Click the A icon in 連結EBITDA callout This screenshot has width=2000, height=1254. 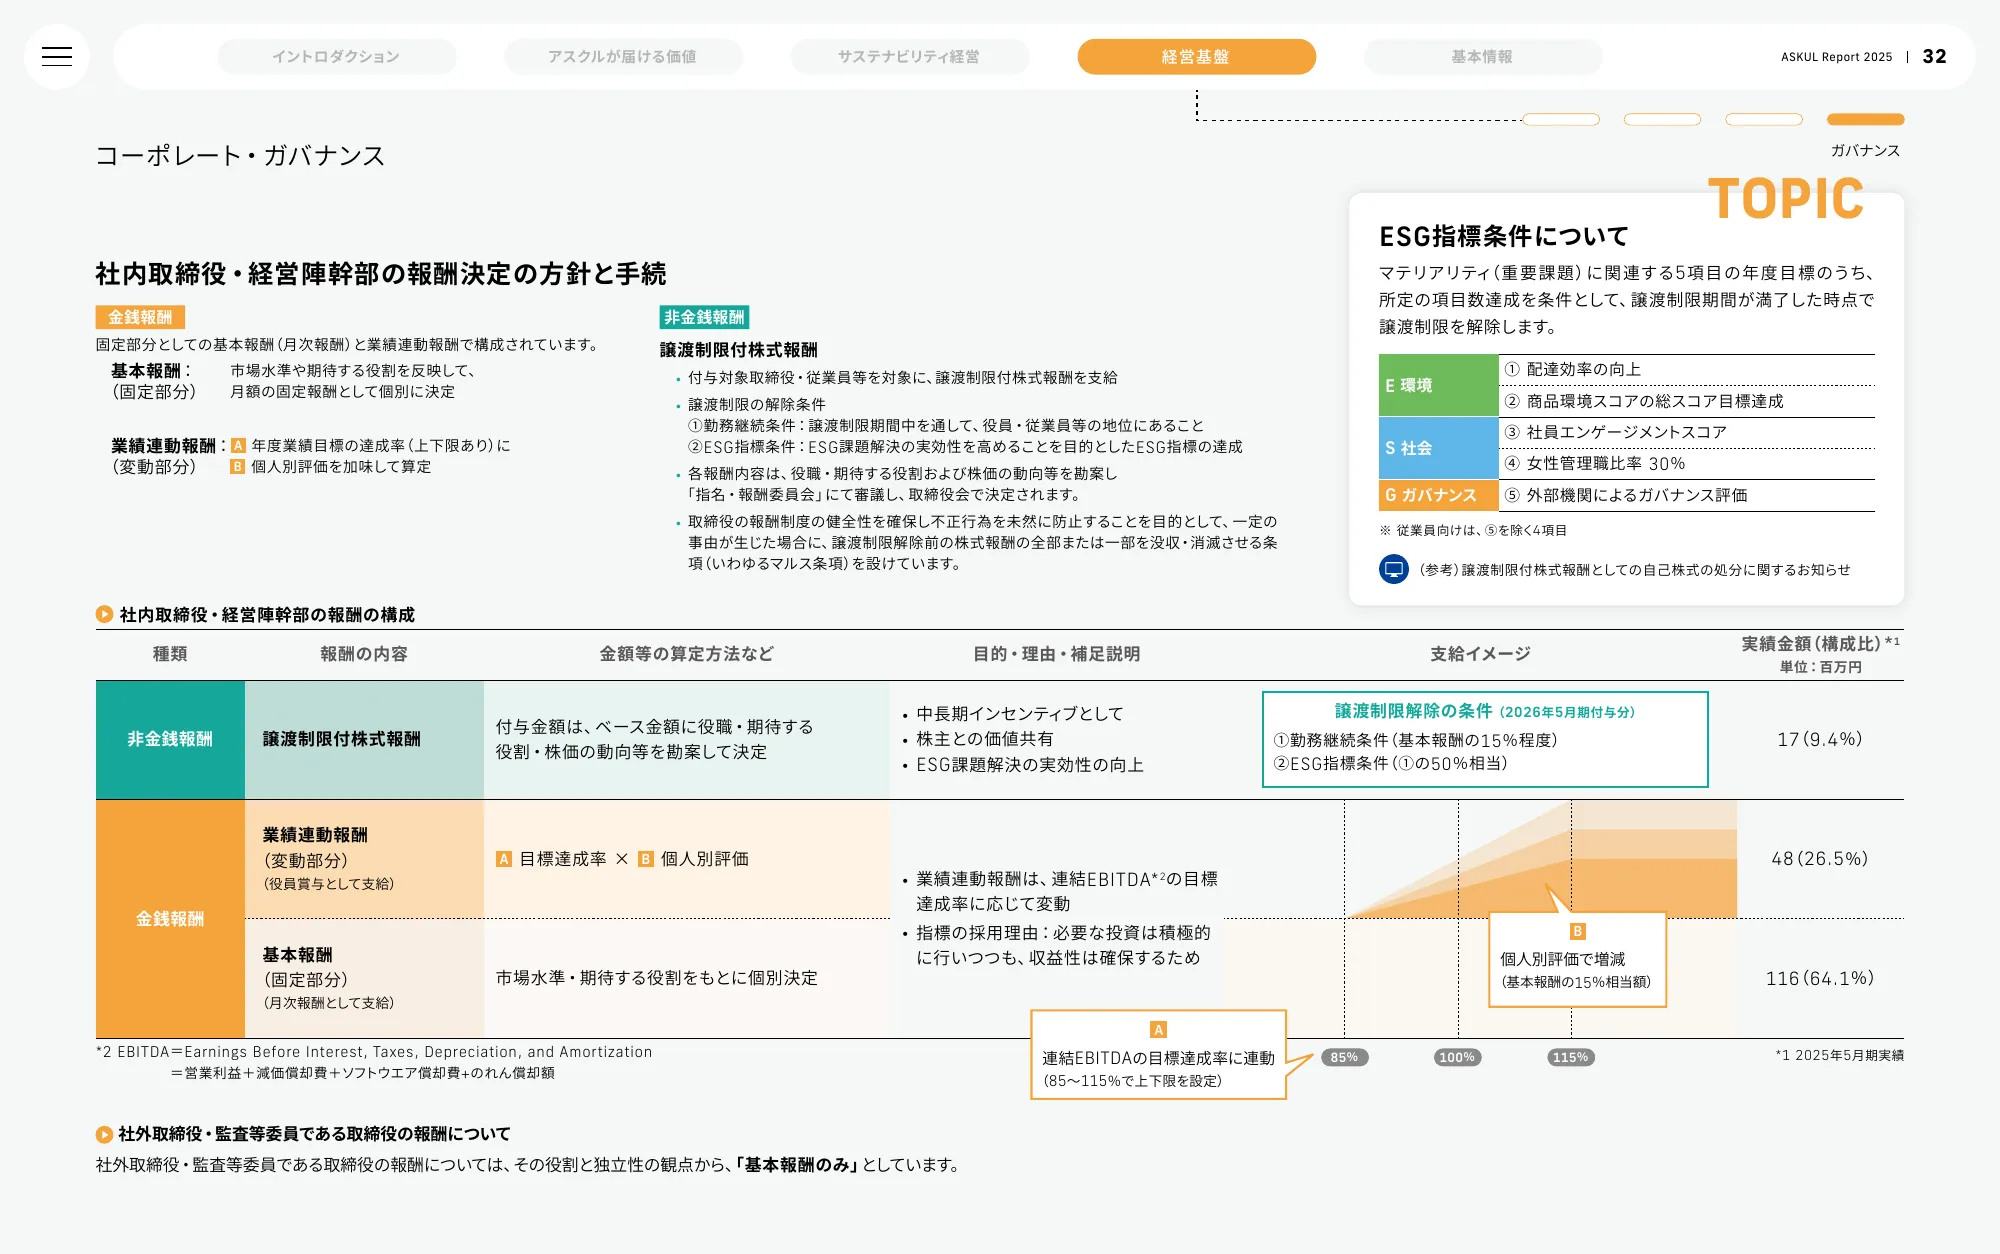coord(1159,1030)
